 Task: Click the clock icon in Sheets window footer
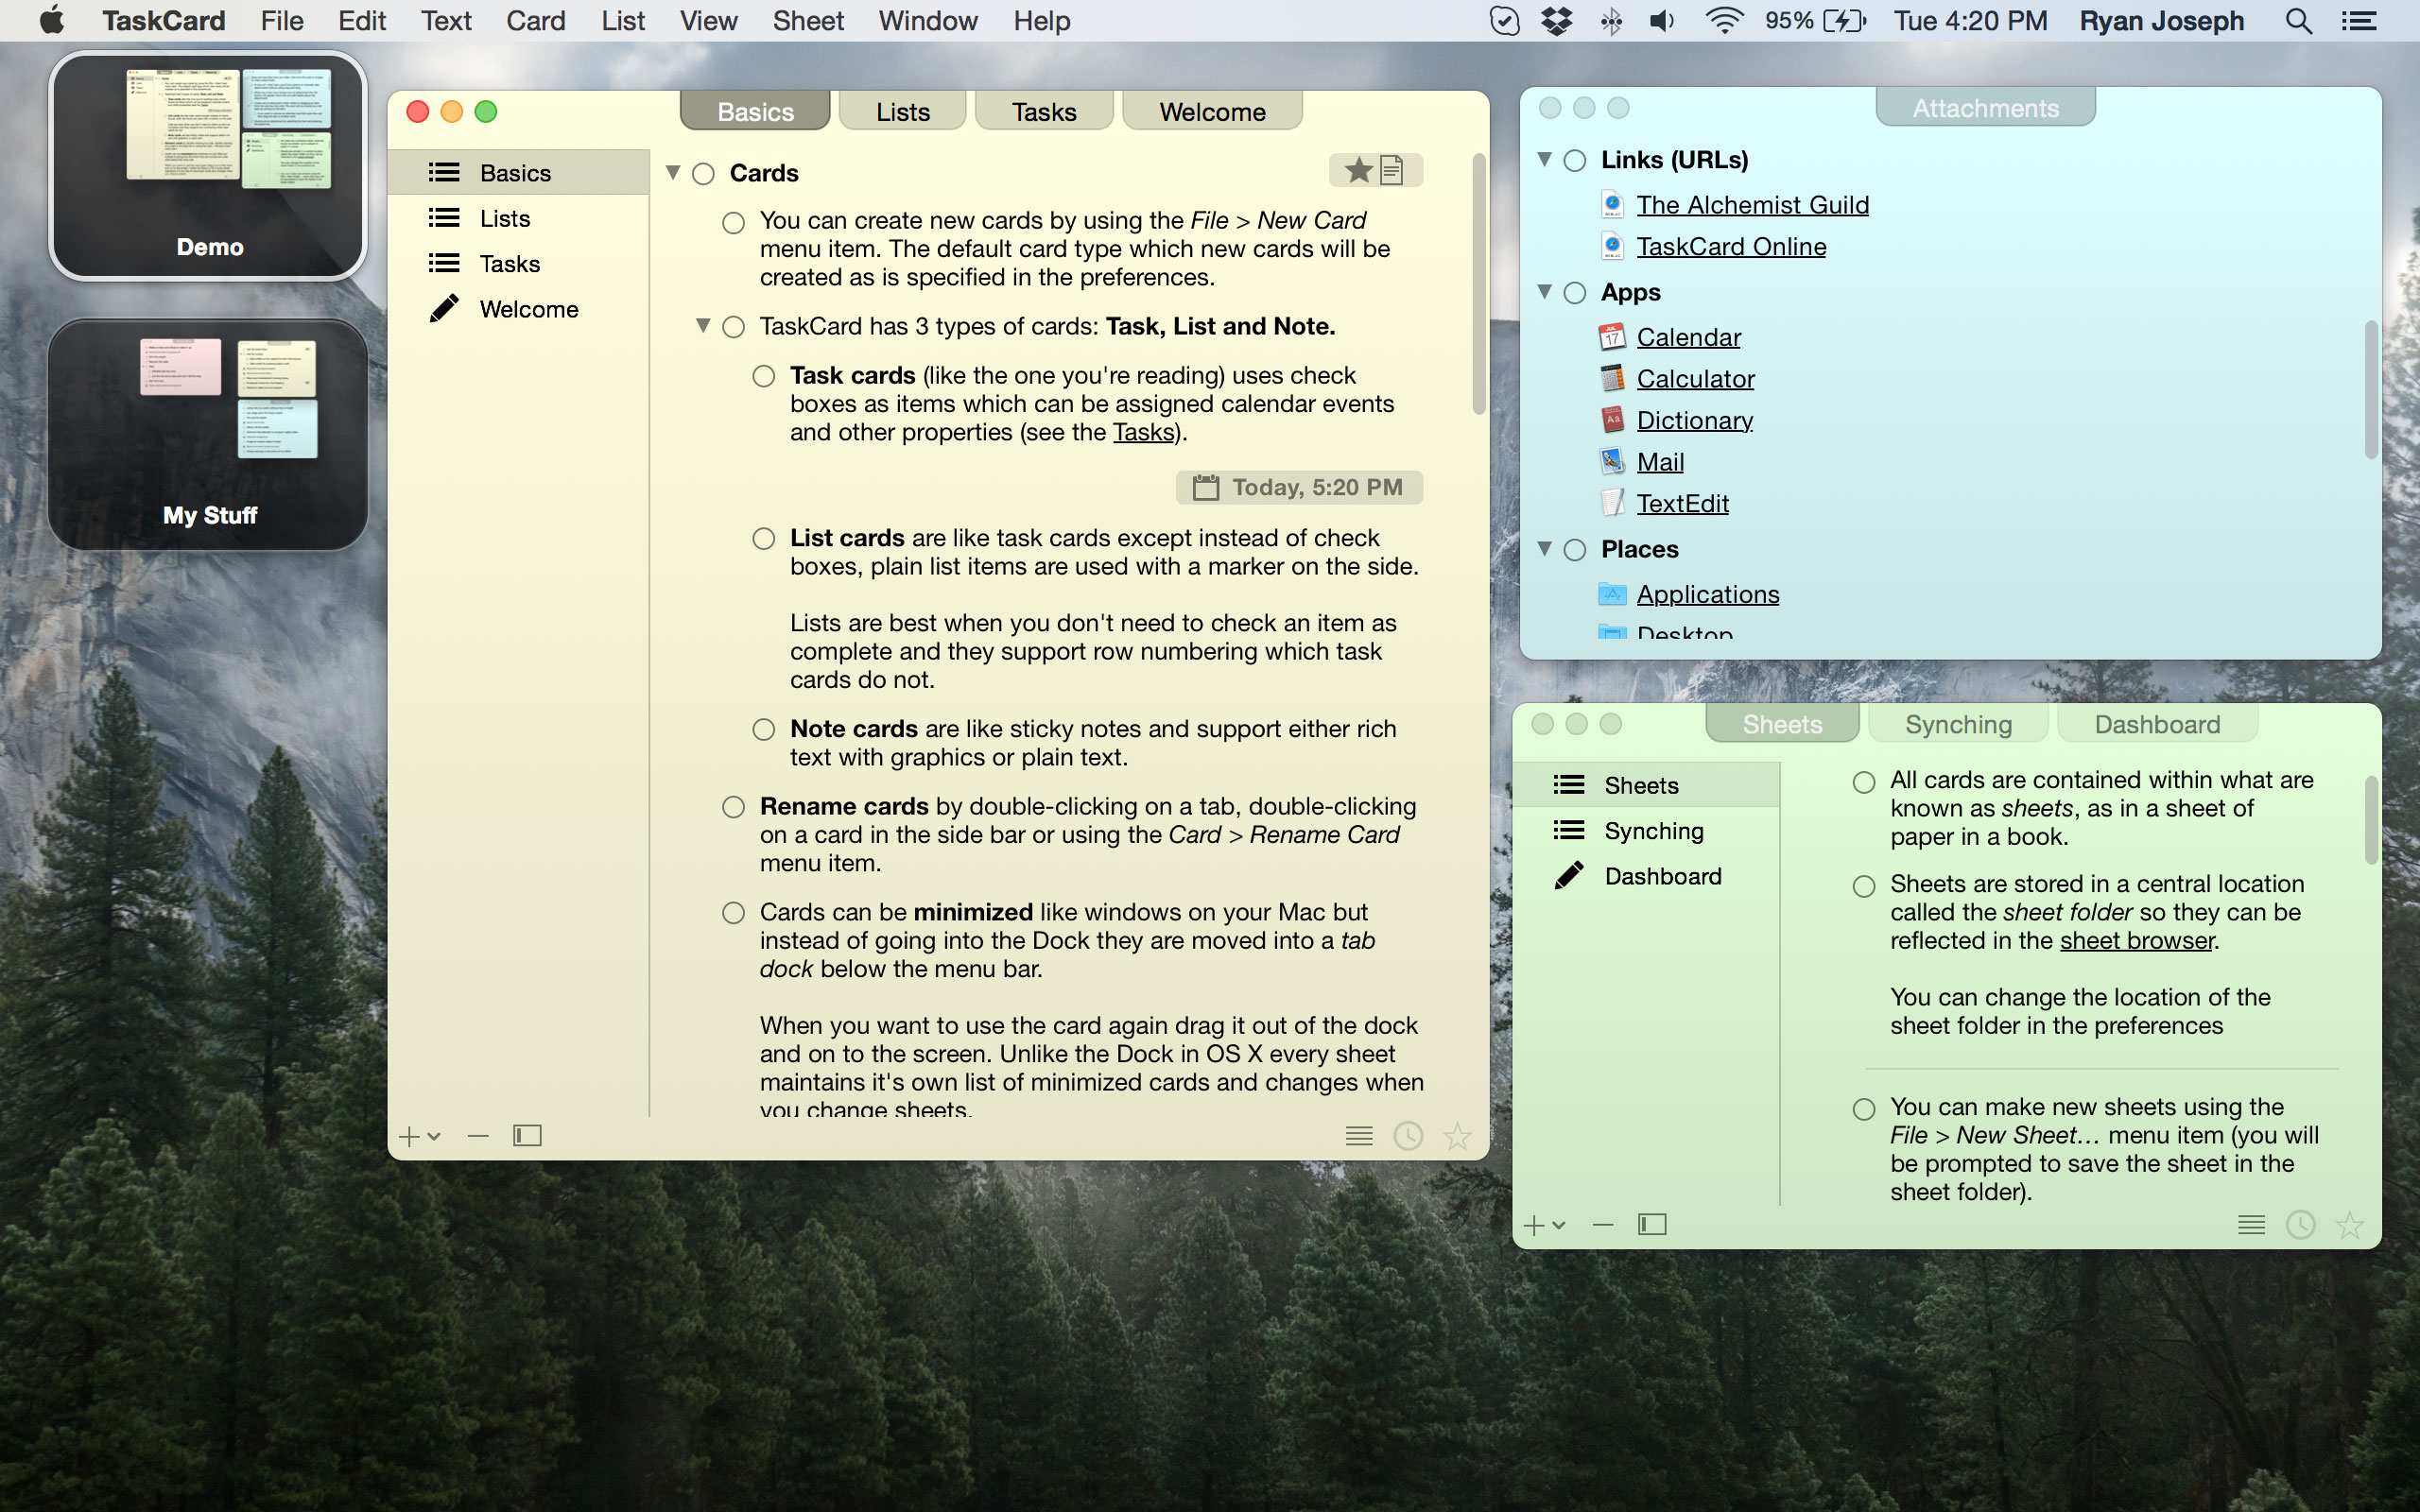pyautogui.click(x=2301, y=1225)
